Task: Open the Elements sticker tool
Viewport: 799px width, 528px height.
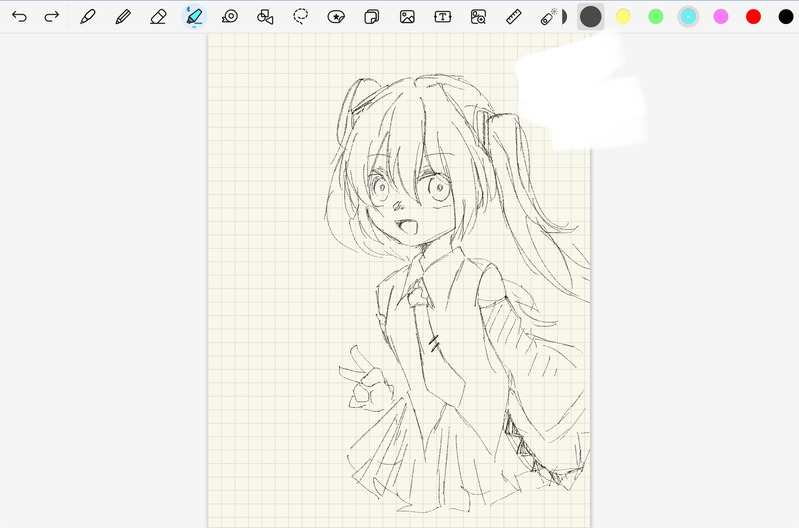Action: tap(336, 17)
